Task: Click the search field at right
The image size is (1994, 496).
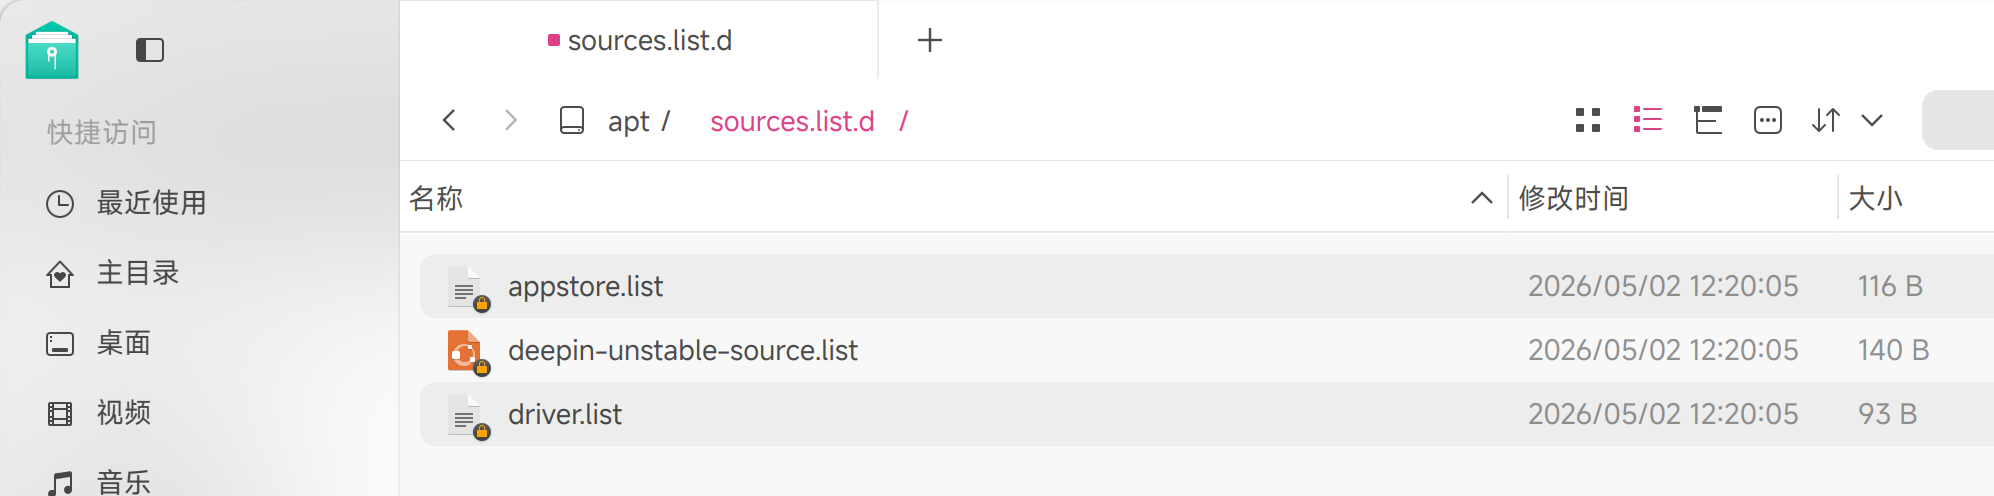Action: [1958, 120]
